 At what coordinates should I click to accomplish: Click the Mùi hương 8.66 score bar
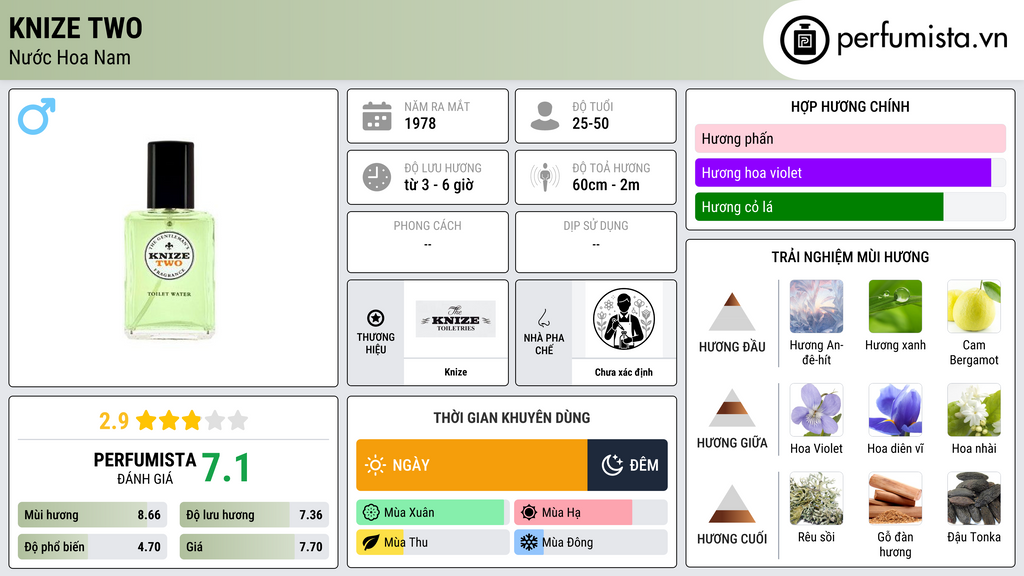click(x=93, y=515)
